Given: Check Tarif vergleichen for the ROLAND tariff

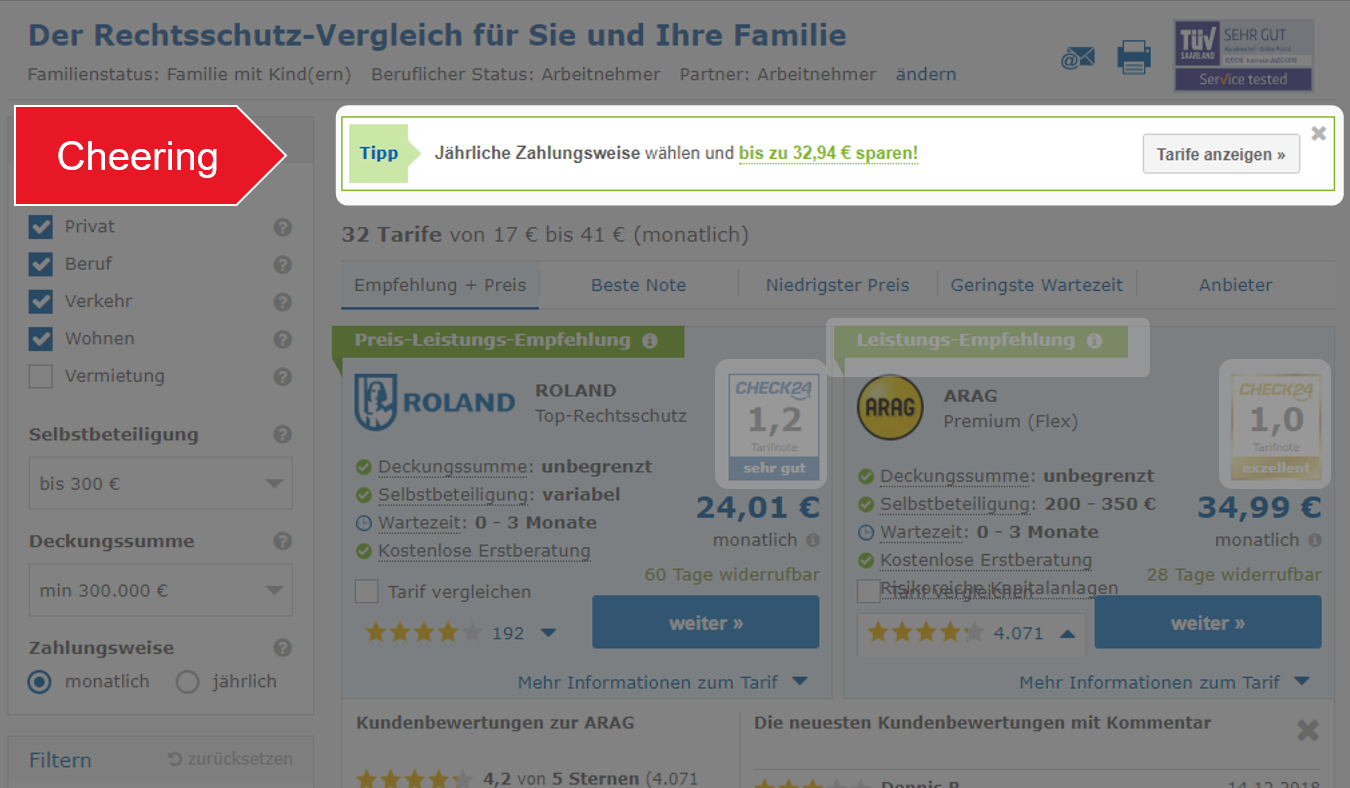Looking at the screenshot, I should point(367,591).
